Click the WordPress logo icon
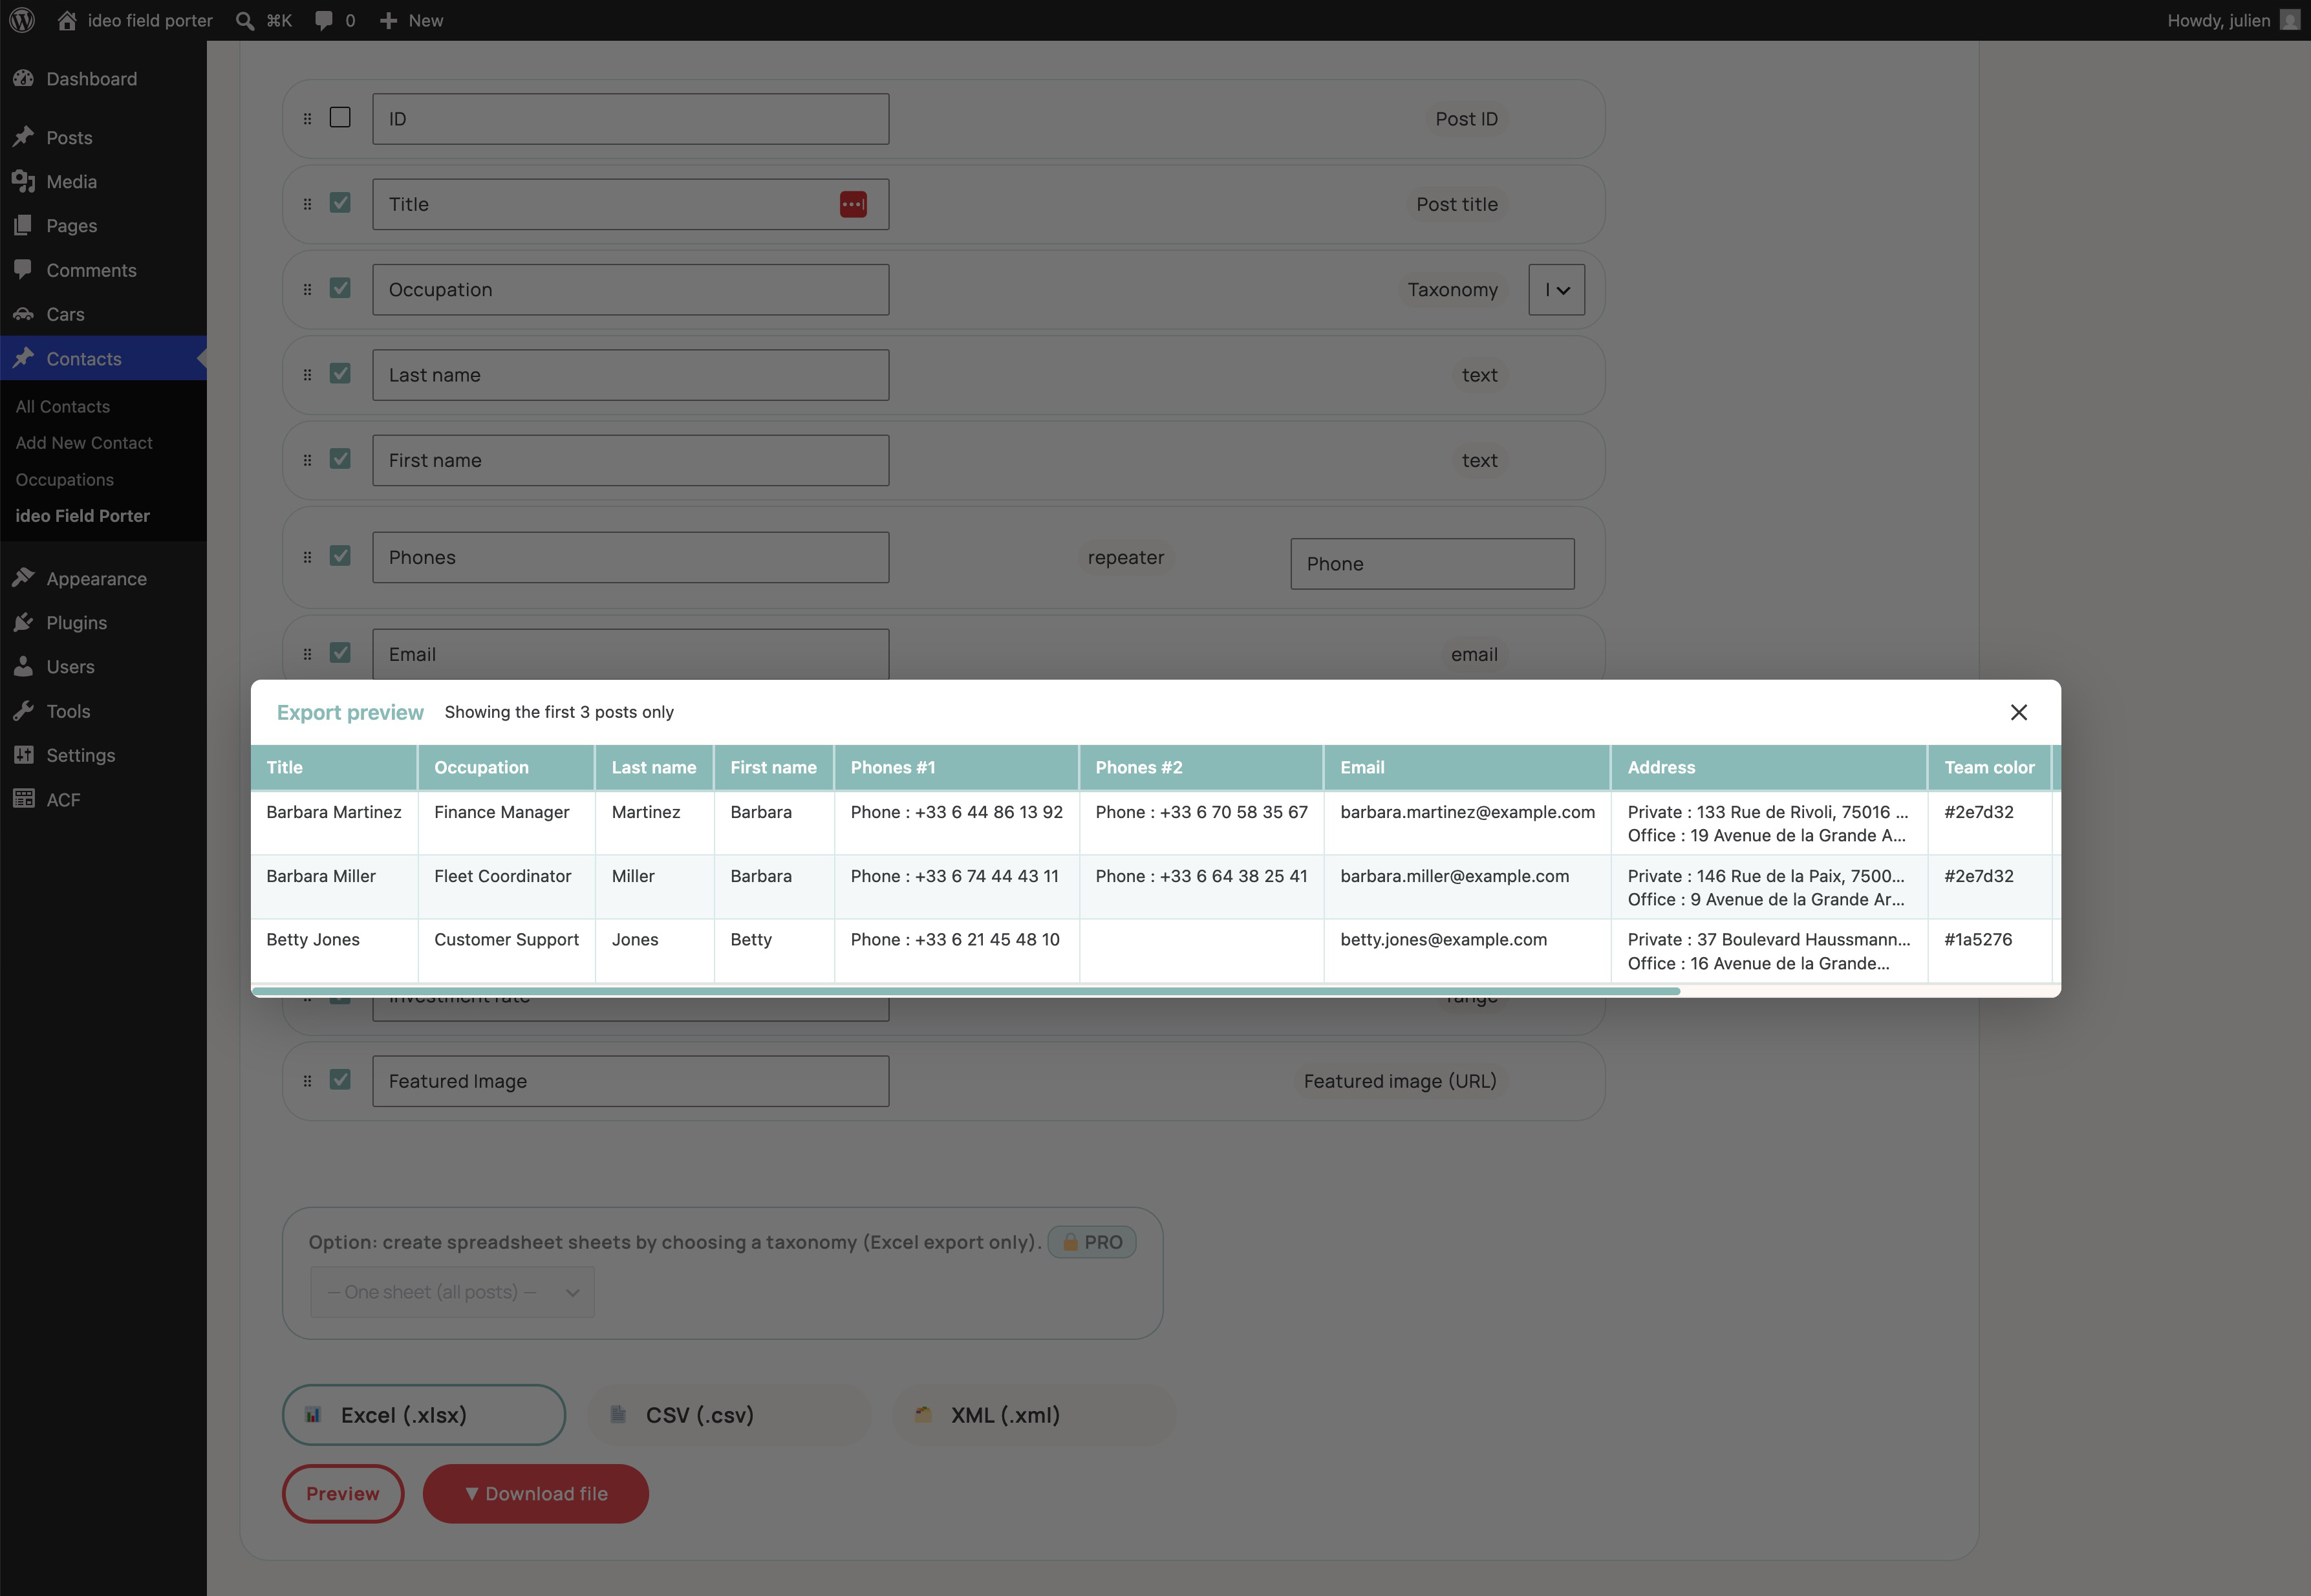 pos(22,20)
